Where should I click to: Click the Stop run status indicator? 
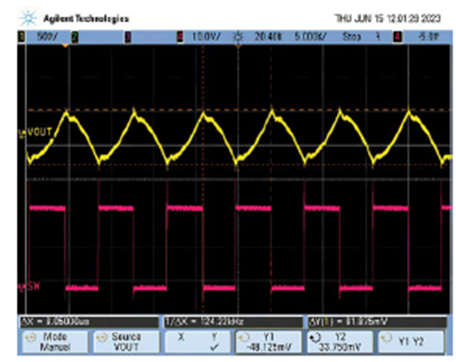(x=352, y=36)
